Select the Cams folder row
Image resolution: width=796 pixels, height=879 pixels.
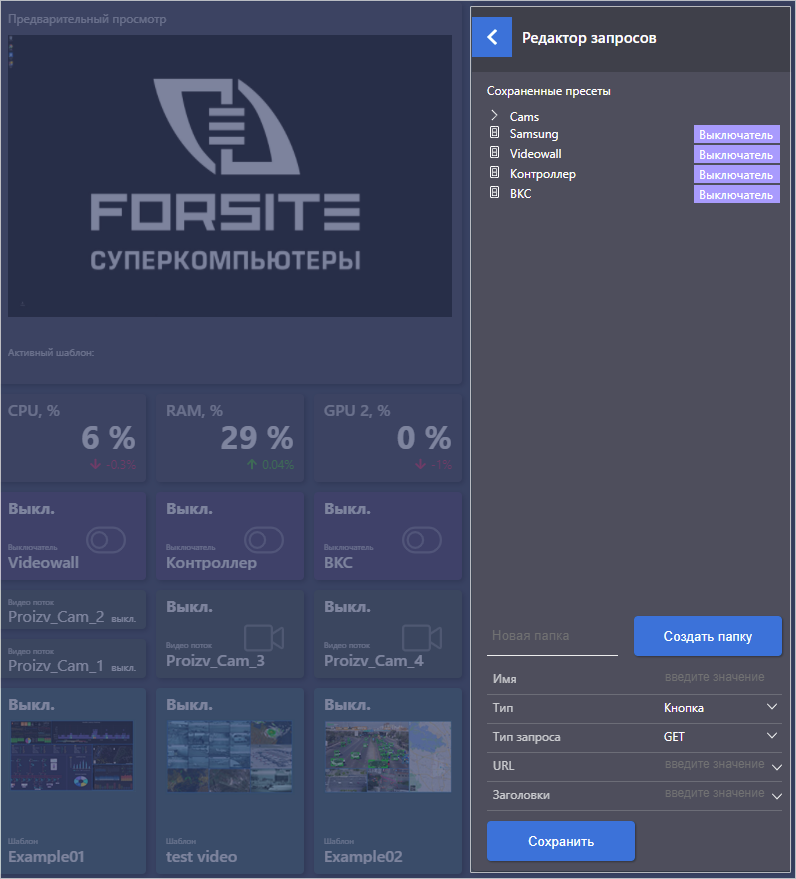click(633, 116)
